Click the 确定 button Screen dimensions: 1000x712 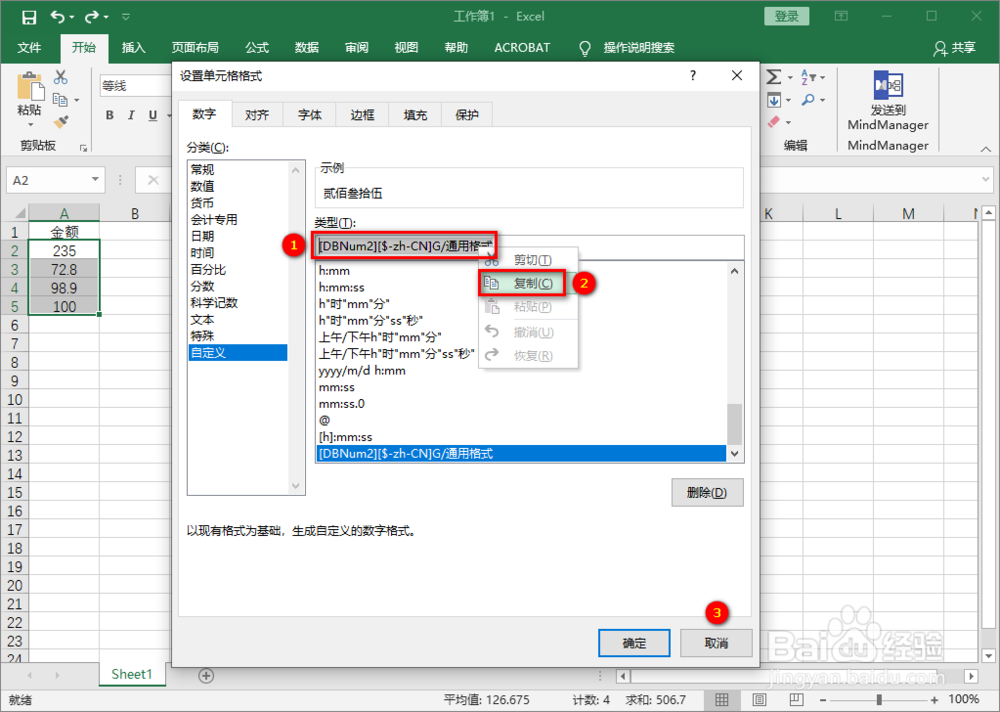point(634,643)
